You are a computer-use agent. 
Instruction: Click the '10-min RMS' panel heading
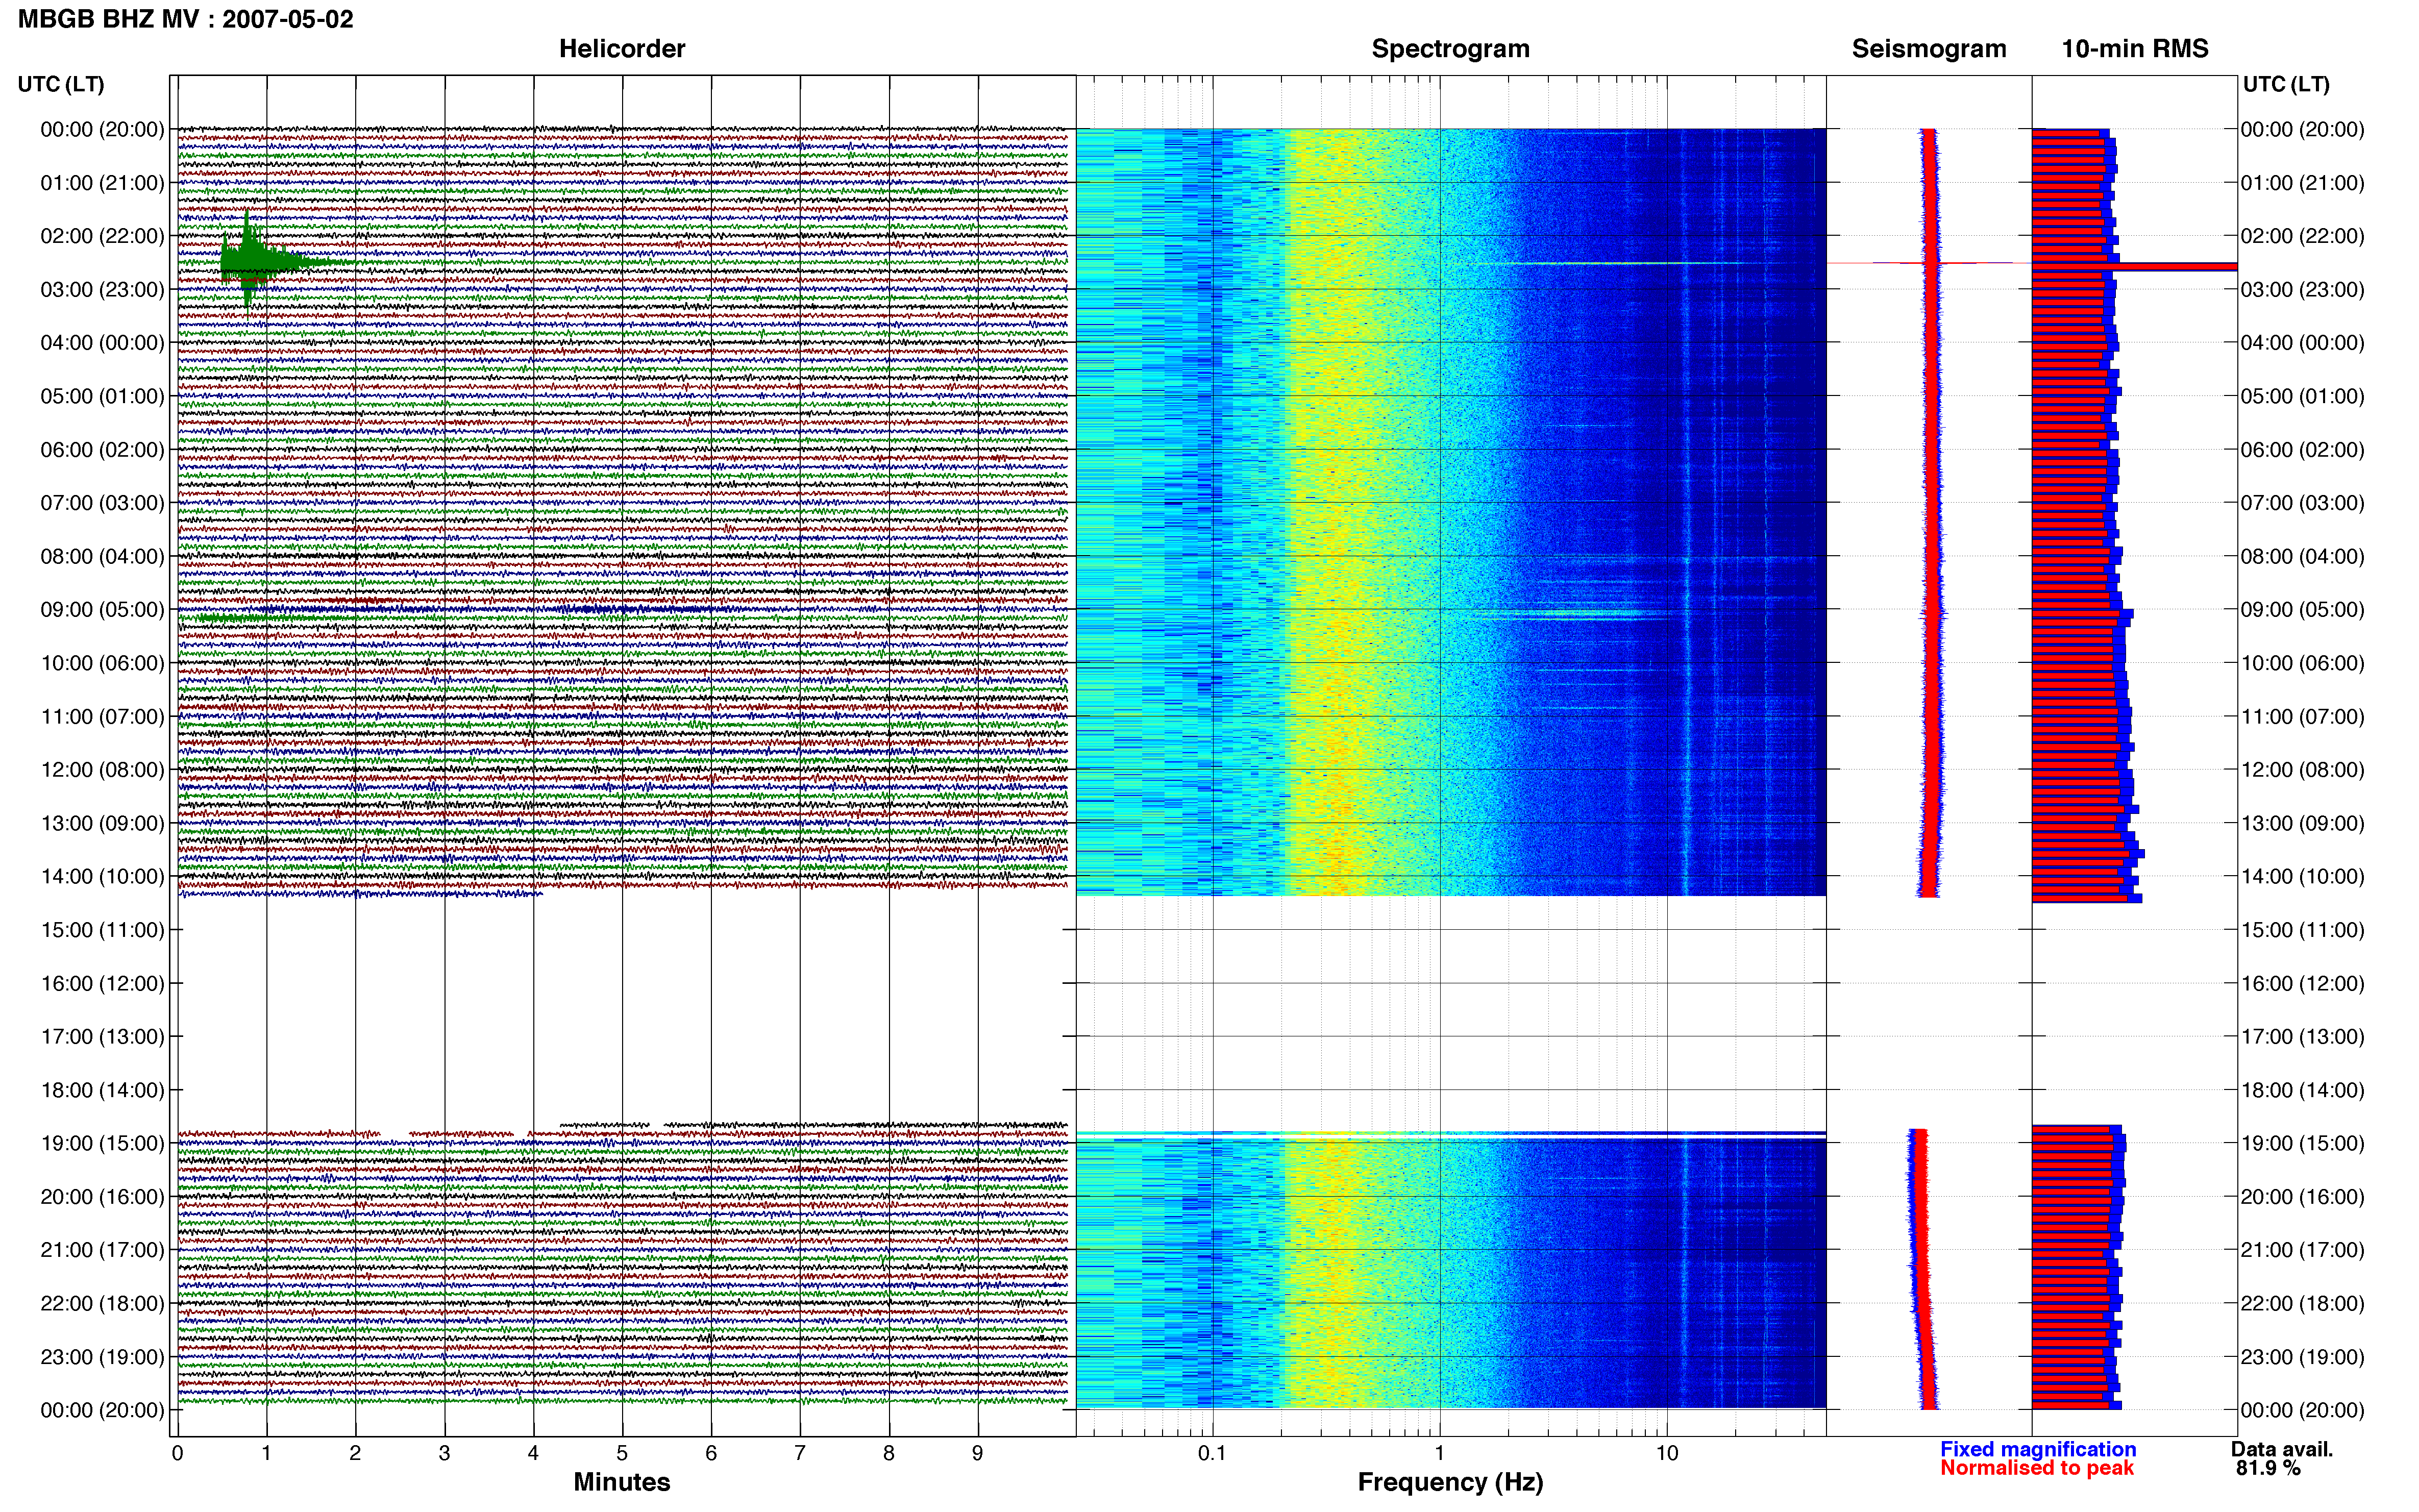click(2135, 48)
